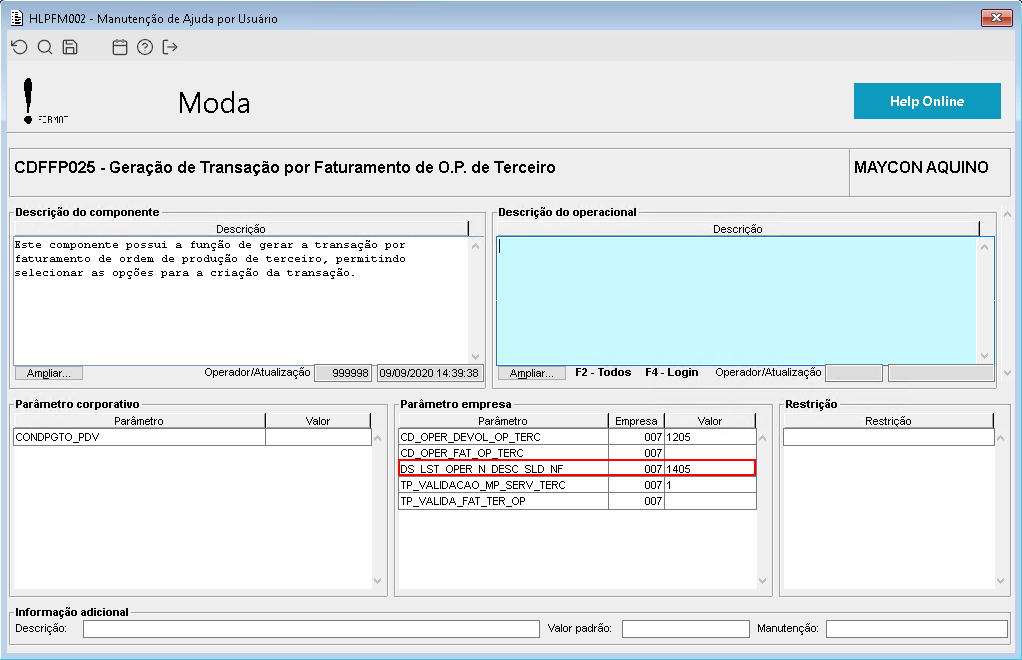Click update date field 09/09/2020 14:39:38
This screenshot has width=1022, height=660.
(430, 373)
